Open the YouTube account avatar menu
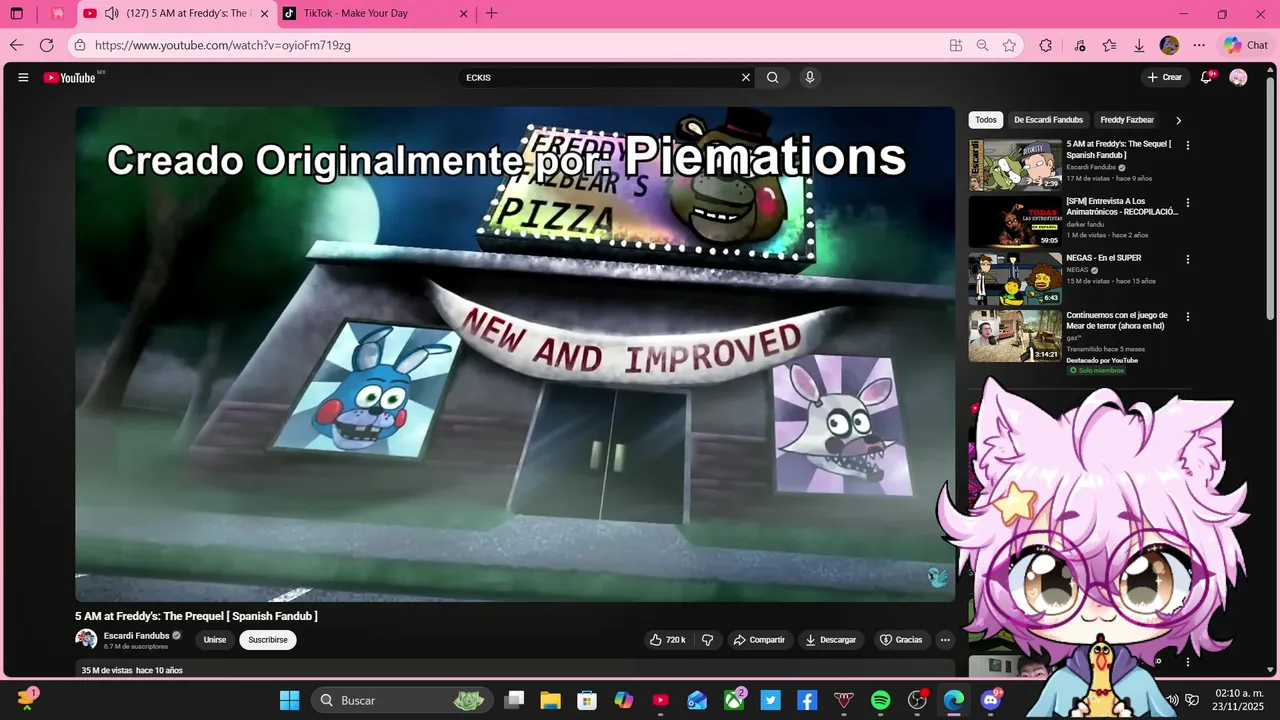 [x=1238, y=77]
